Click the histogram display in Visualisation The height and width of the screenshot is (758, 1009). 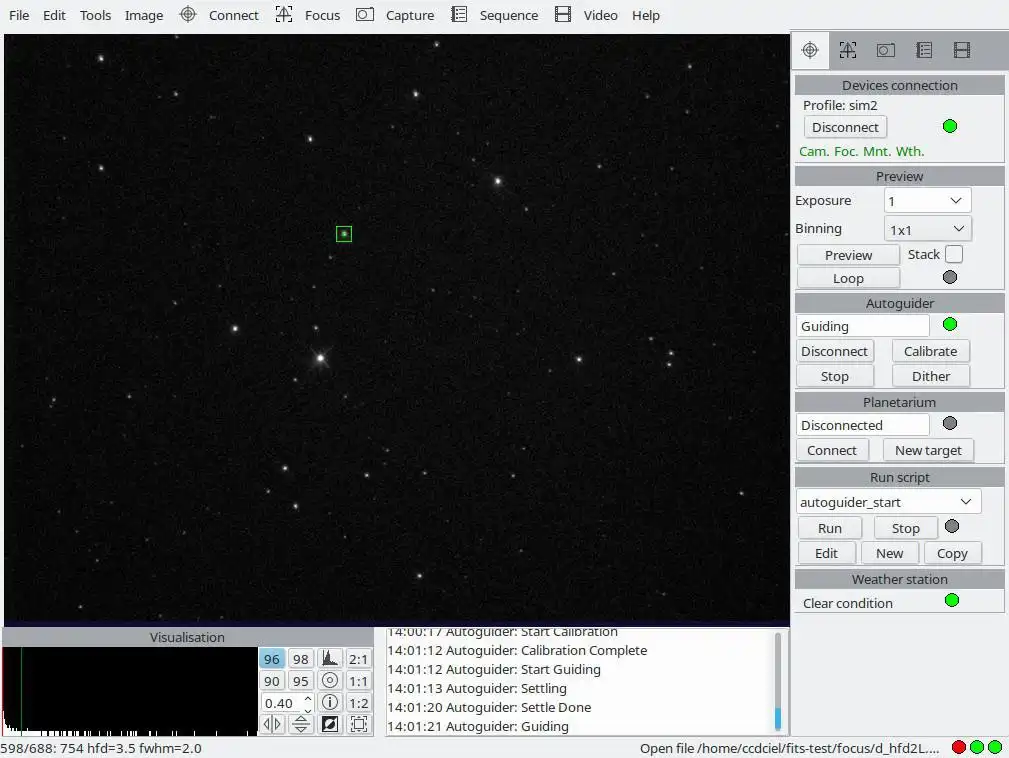(x=130, y=691)
